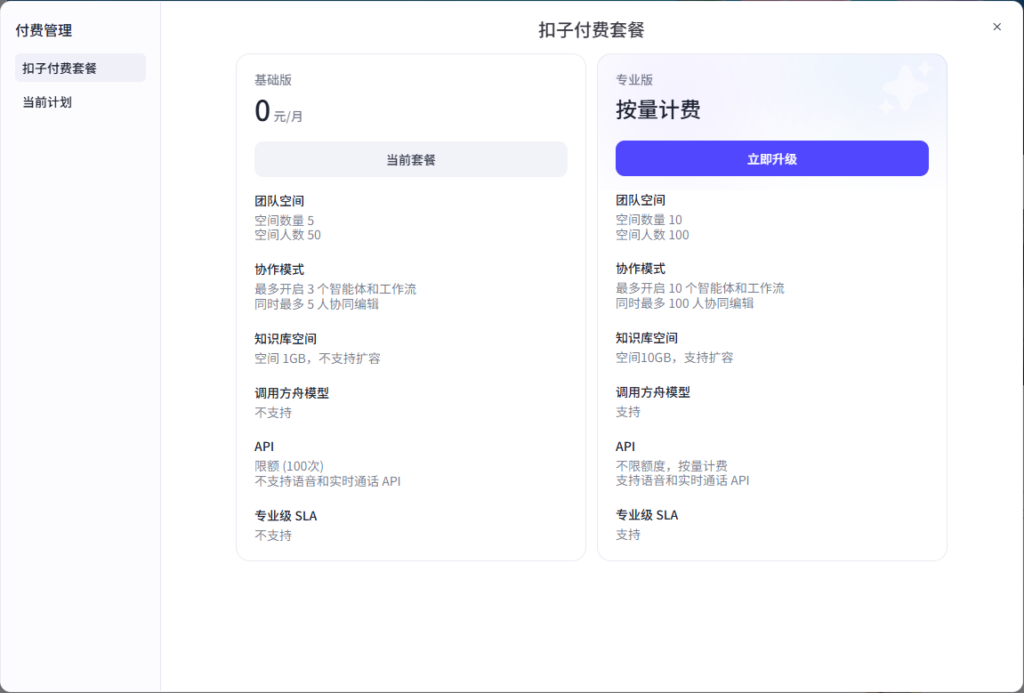The width and height of the screenshot is (1024, 693).
Task: Select 扣子付费套餐 in the sidebar
Action: point(80,68)
